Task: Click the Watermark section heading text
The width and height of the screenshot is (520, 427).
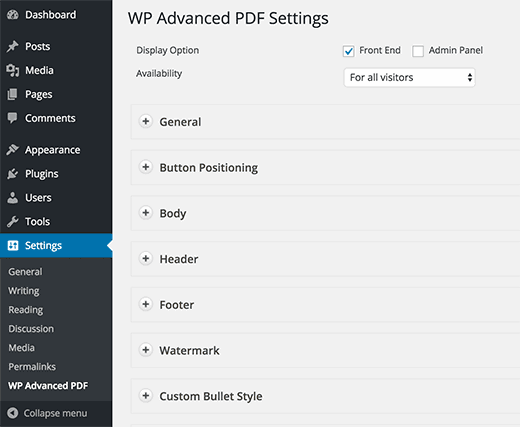Action: click(189, 351)
